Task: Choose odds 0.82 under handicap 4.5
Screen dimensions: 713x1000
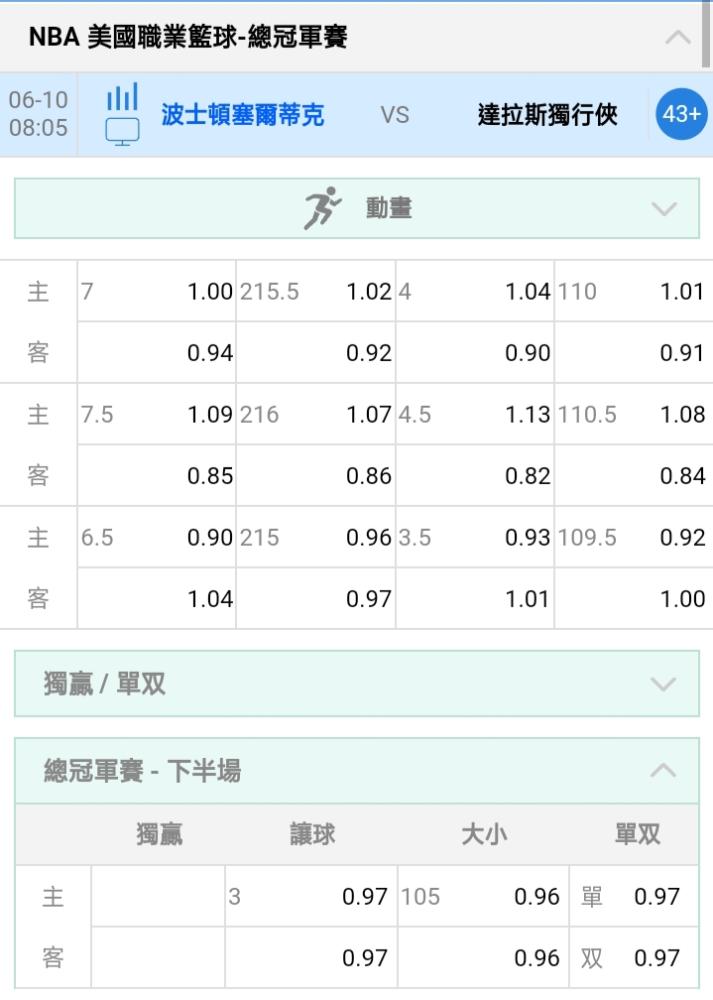Action: pyautogui.click(x=474, y=476)
